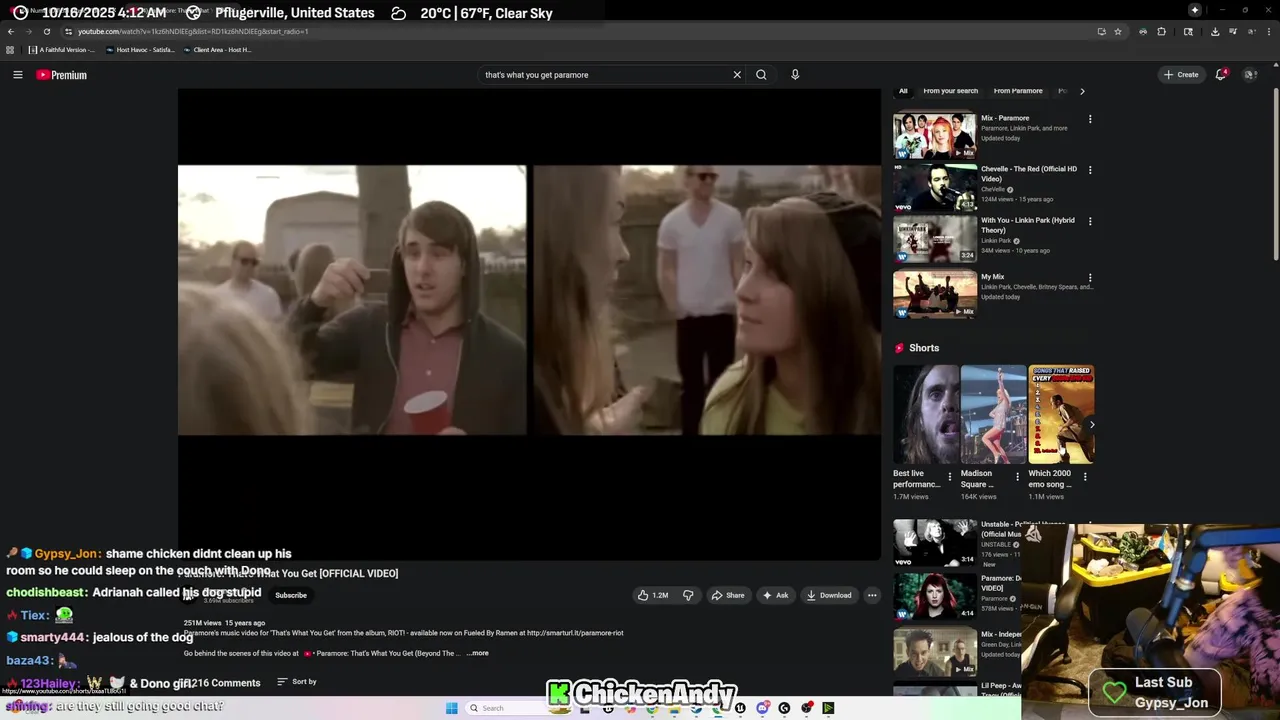Open the account avatar menu

1250,75
